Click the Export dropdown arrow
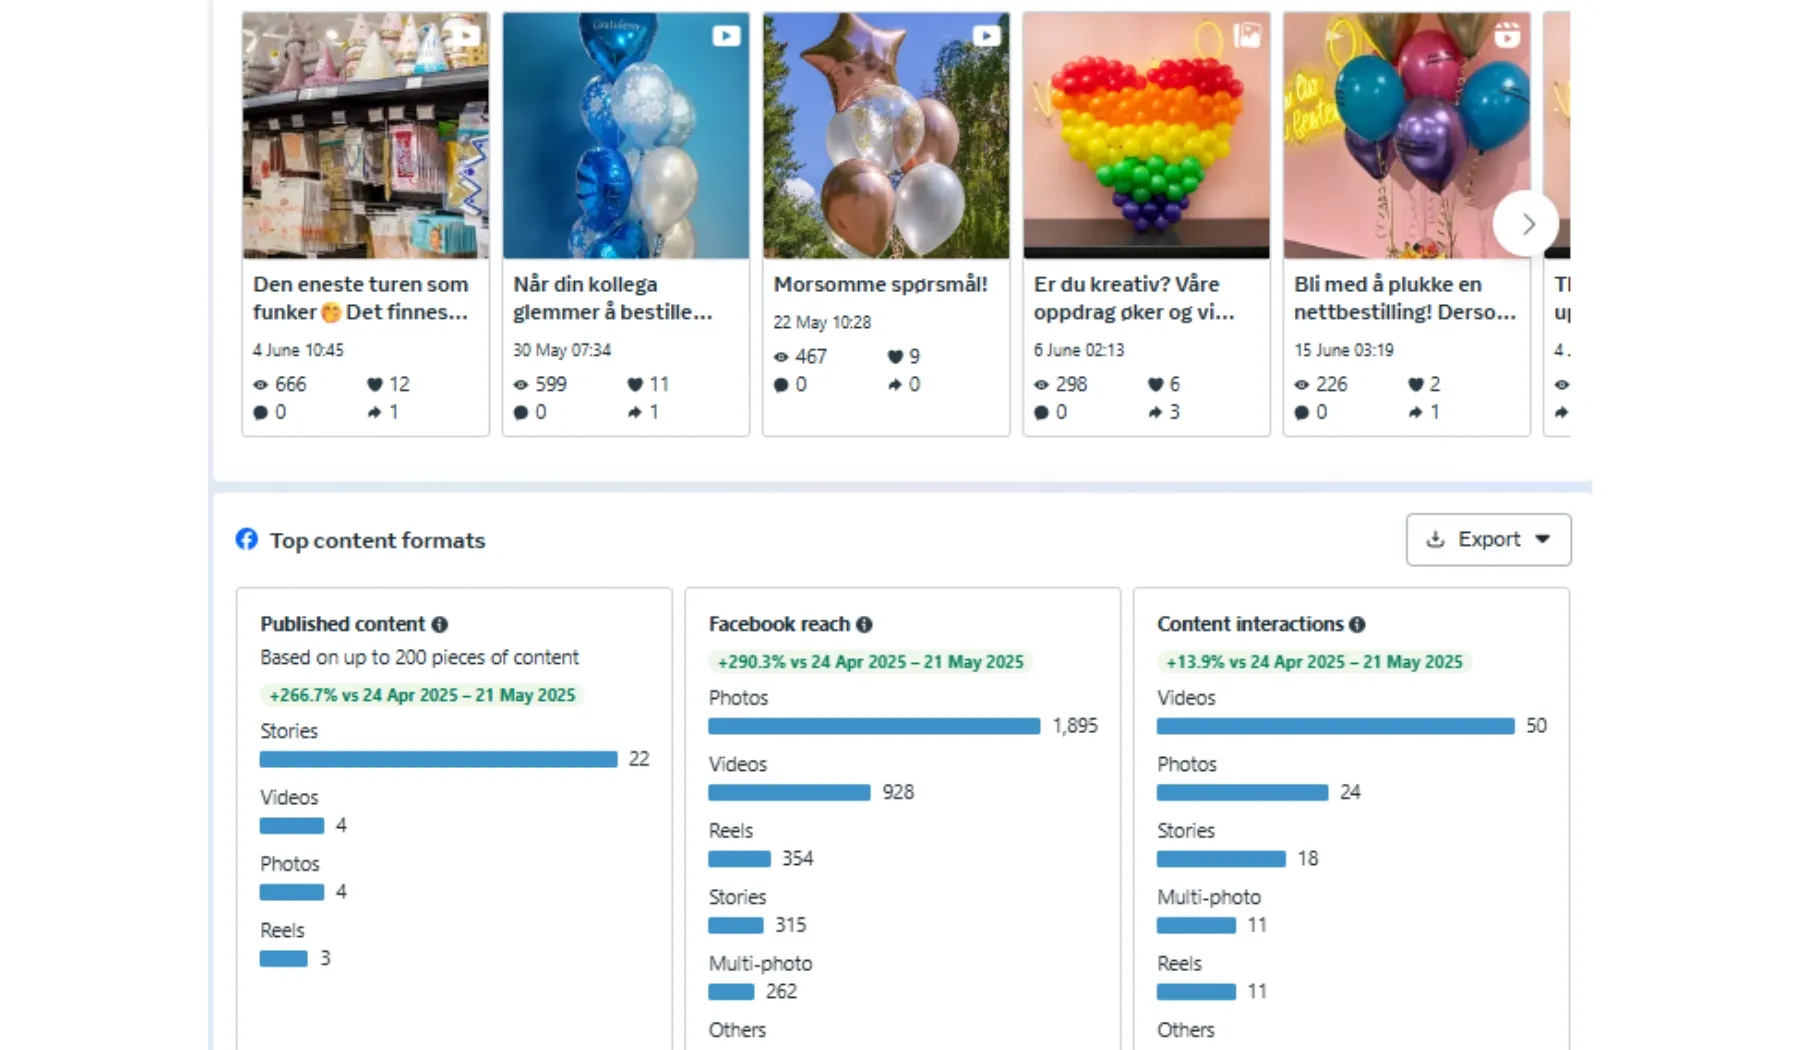The height and width of the screenshot is (1050, 1800). 1543,539
